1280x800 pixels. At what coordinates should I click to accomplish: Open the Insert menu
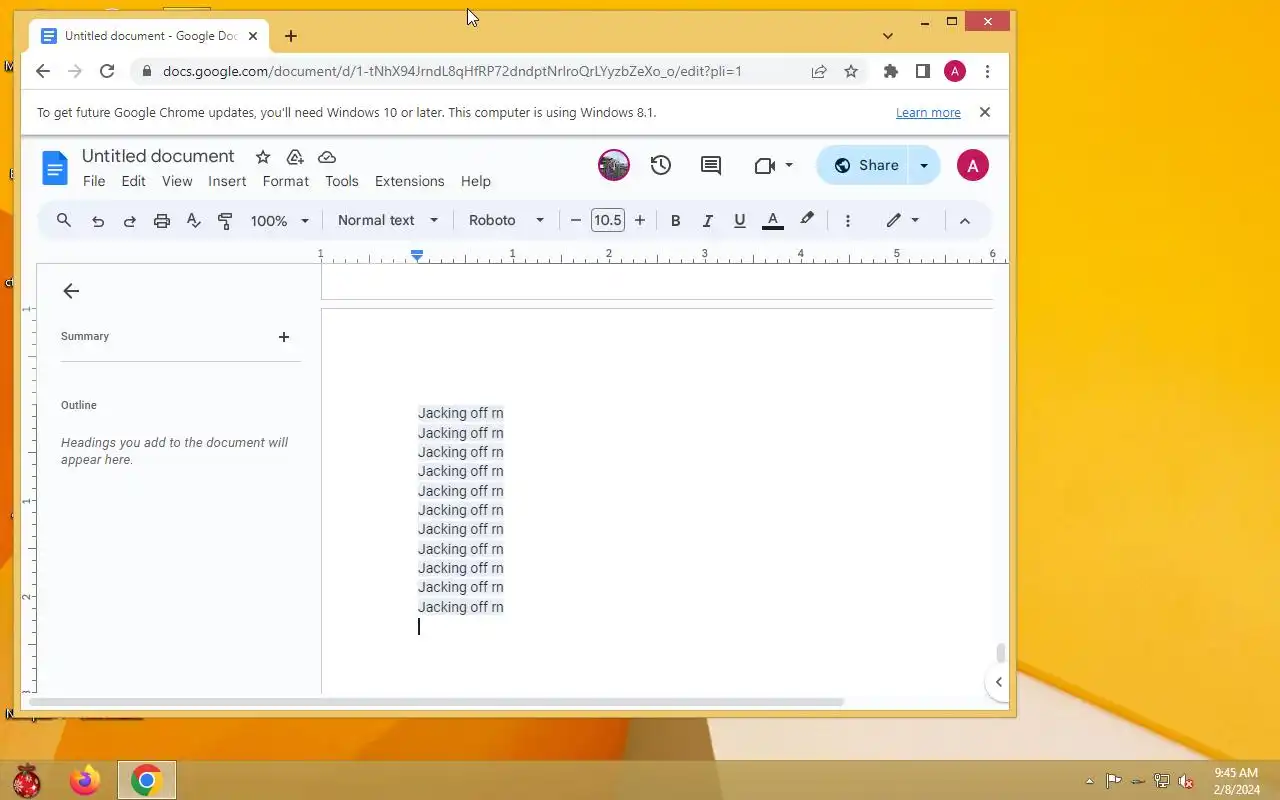pyautogui.click(x=227, y=181)
